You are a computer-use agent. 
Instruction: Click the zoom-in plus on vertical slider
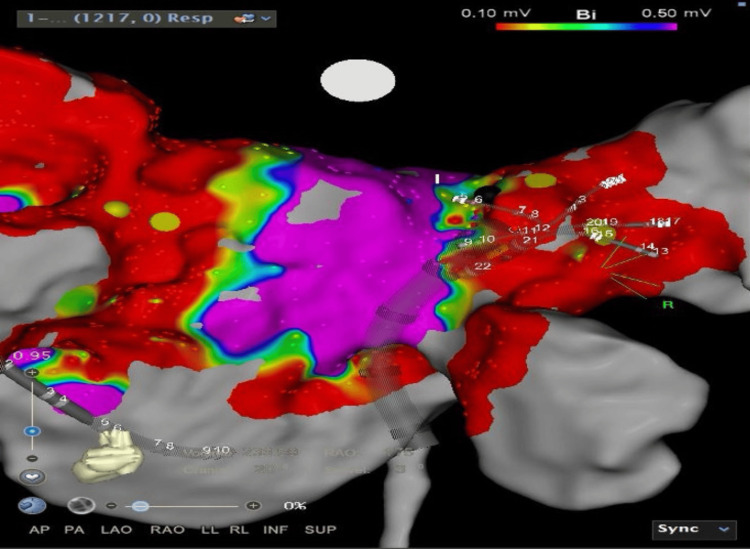click(33, 373)
